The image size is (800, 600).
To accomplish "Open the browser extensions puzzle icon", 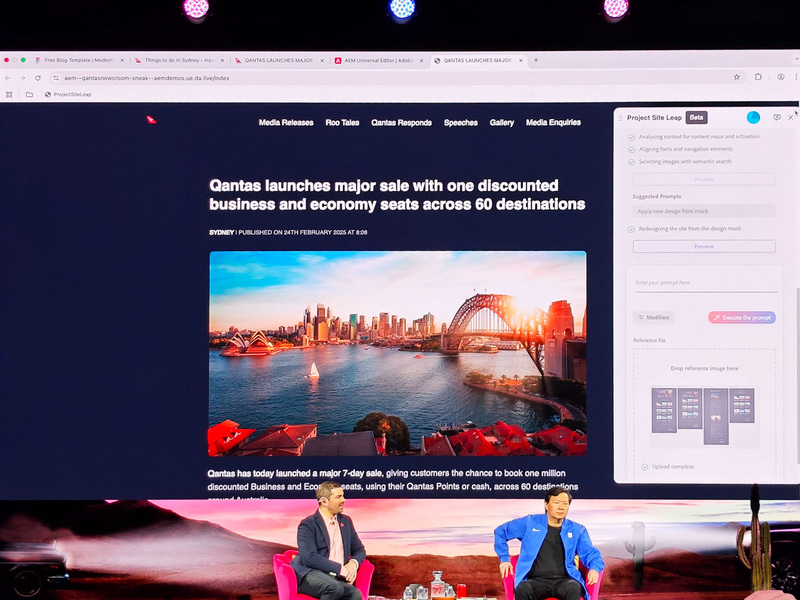I will pos(758,77).
